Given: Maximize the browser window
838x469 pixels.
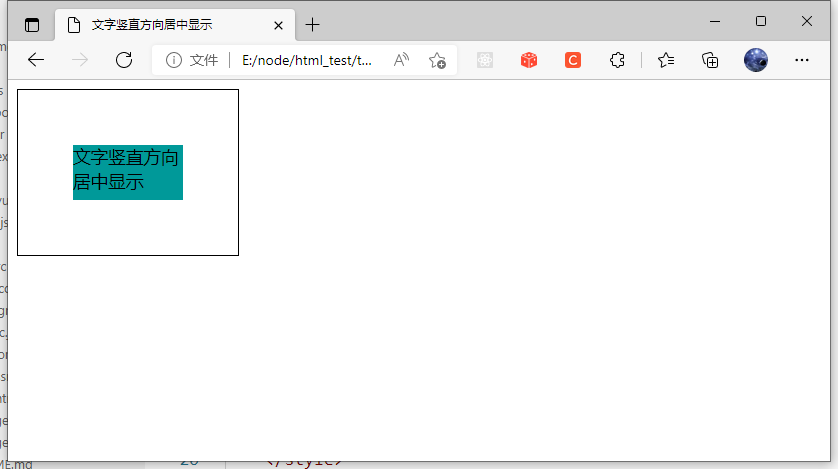Looking at the screenshot, I should (x=761, y=21).
